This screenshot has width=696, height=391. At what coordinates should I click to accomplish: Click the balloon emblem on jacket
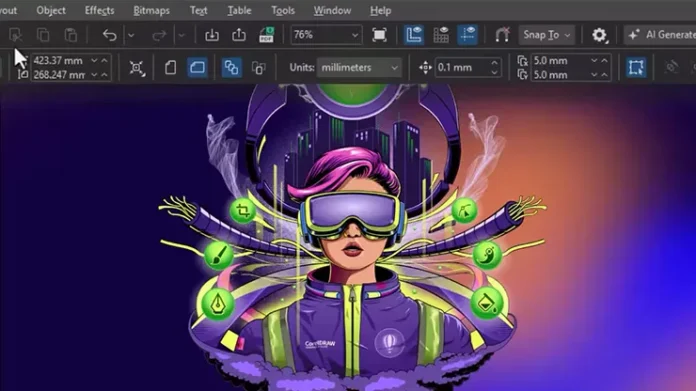pos(389,343)
